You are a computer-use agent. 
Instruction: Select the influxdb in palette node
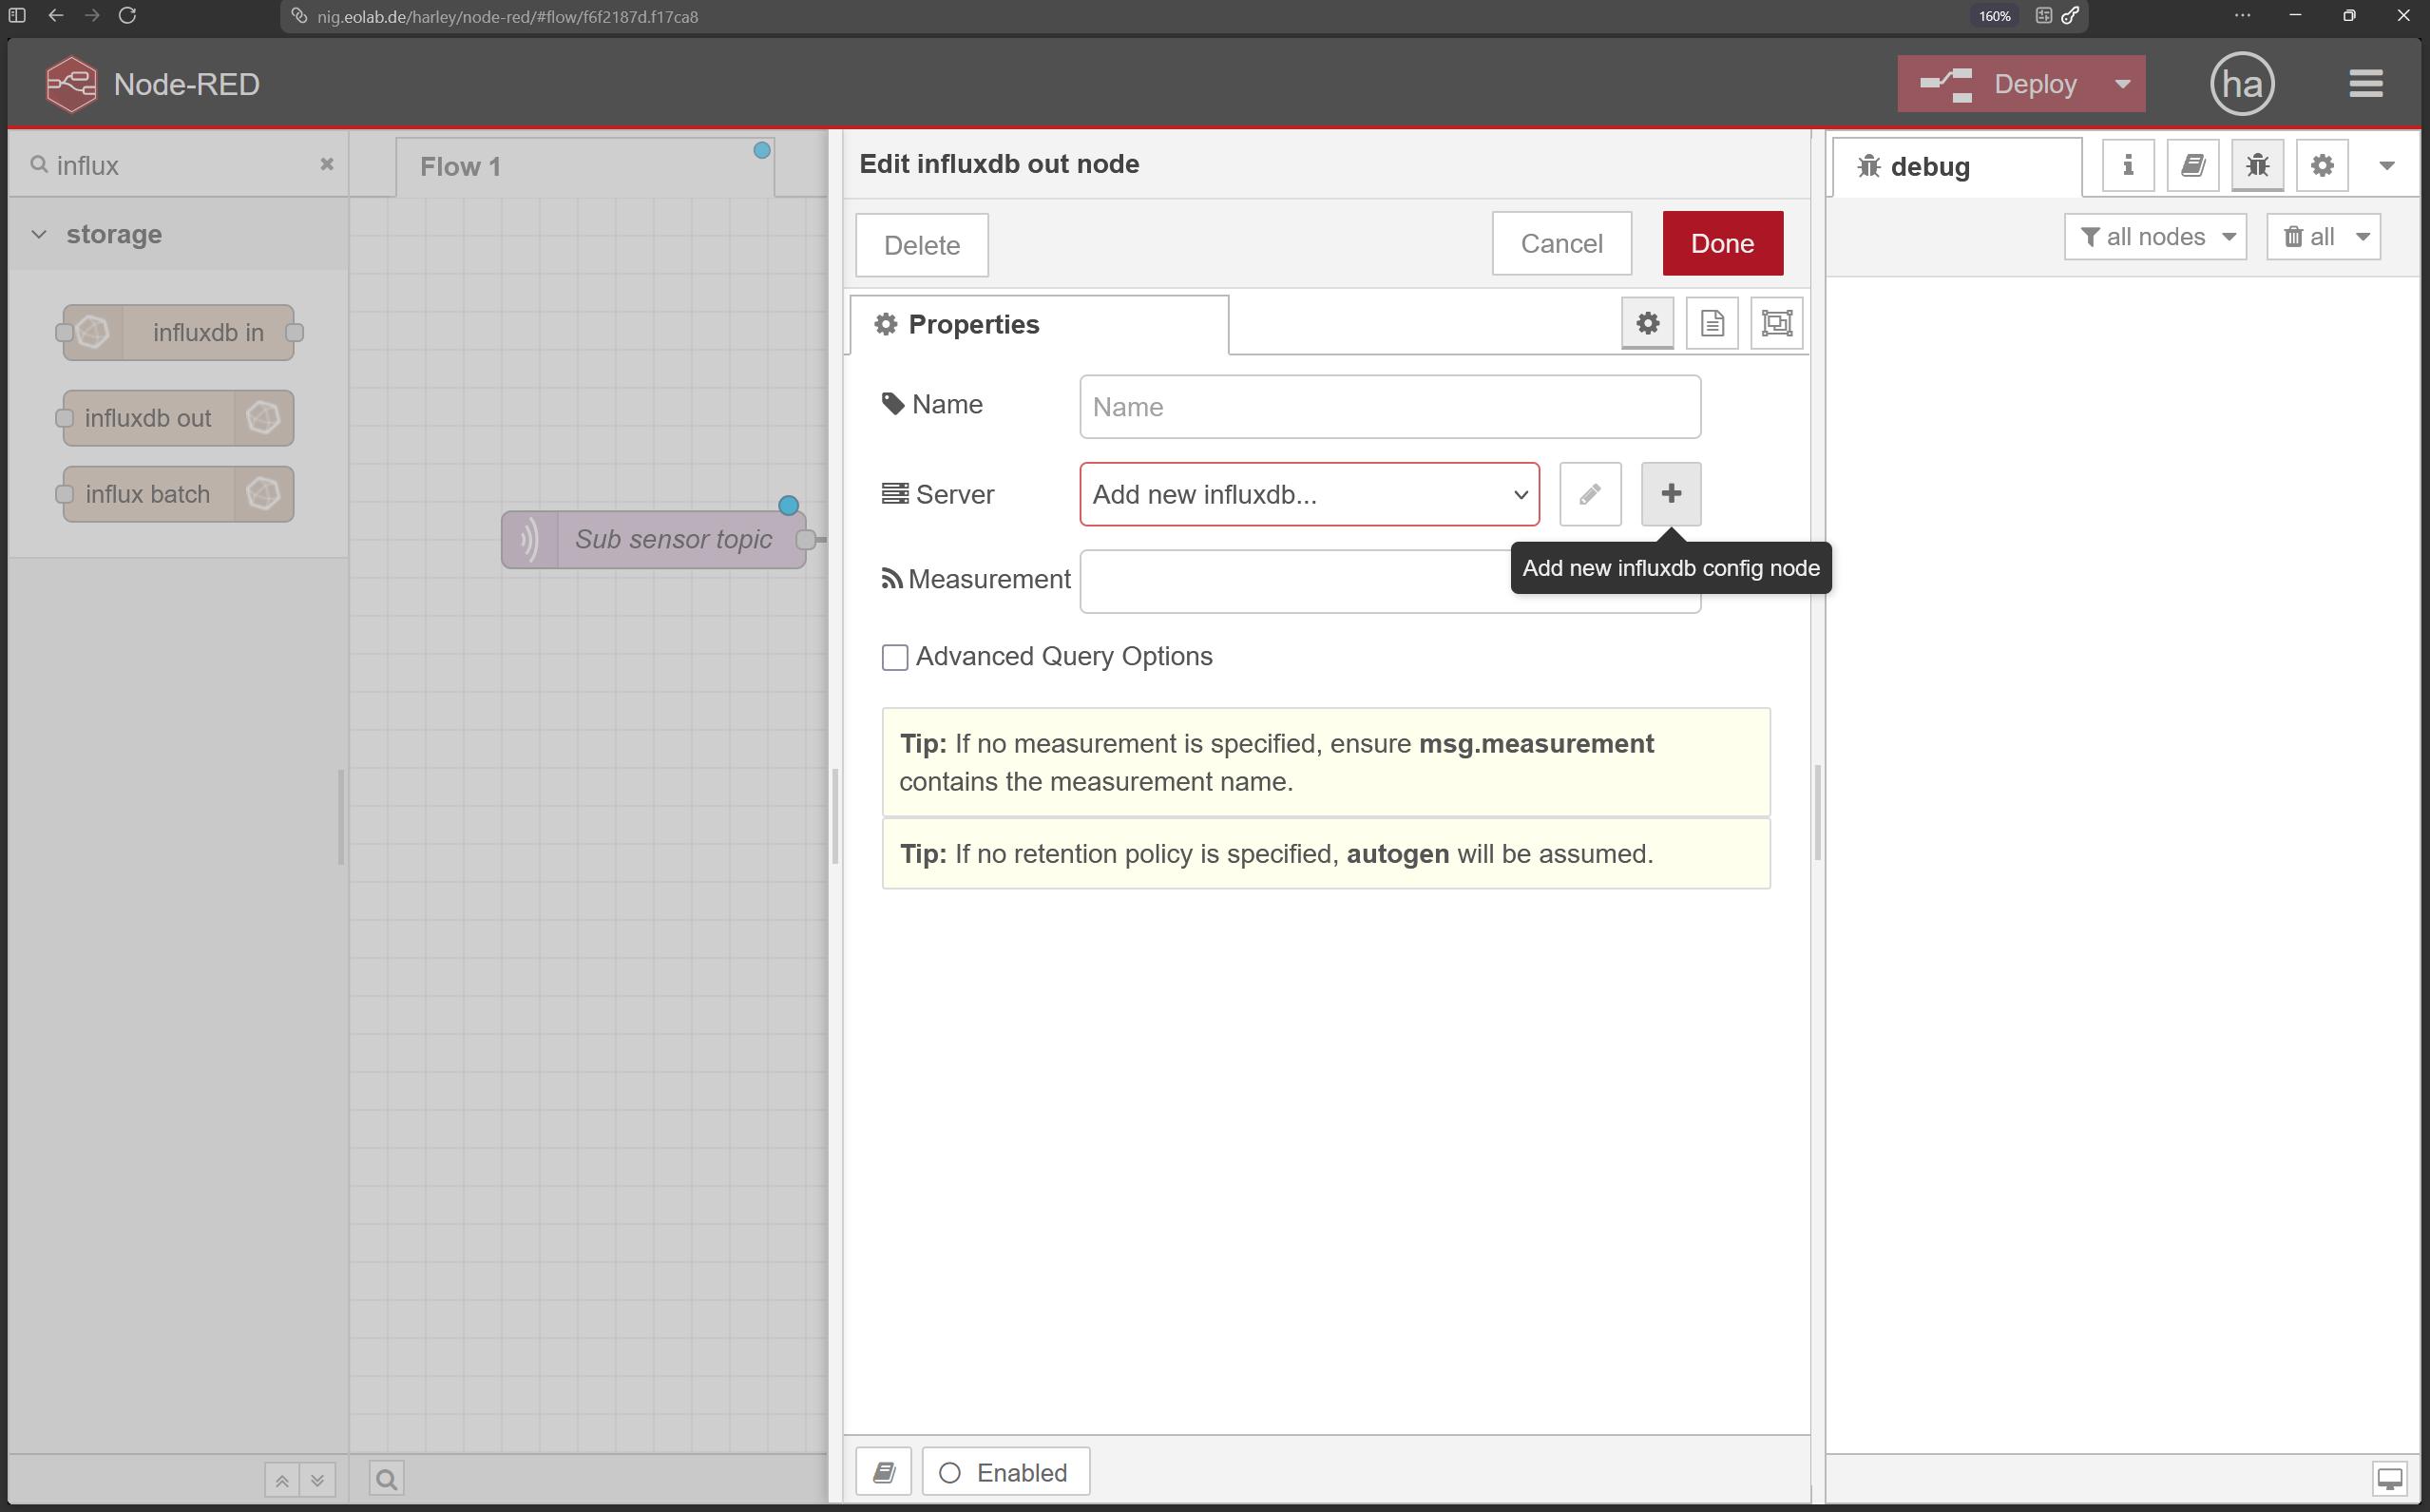point(179,332)
